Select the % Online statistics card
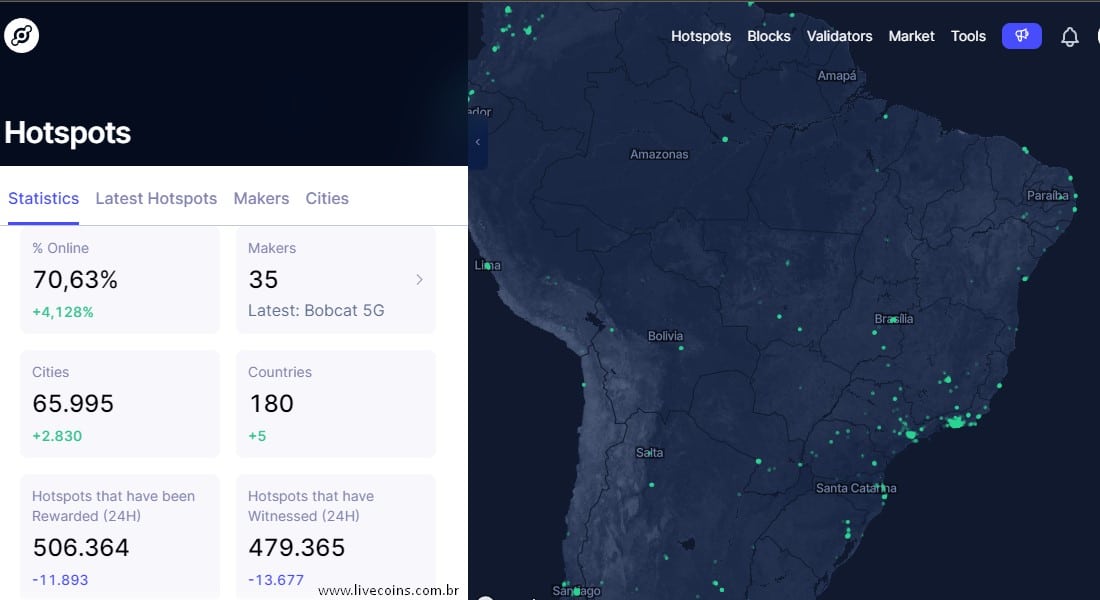Viewport: 1100px width, 600px height. pyautogui.click(x=120, y=280)
